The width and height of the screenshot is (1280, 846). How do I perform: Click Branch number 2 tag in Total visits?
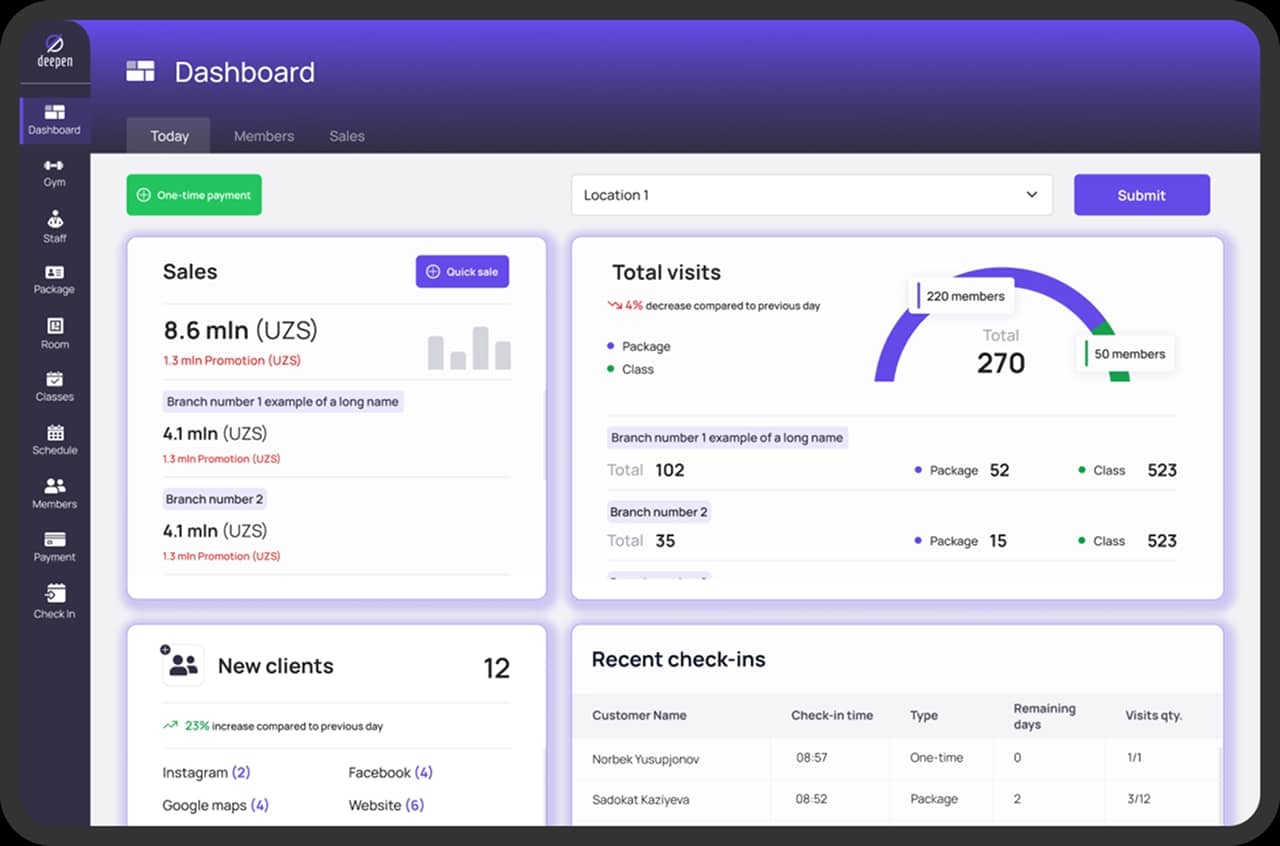pyautogui.click(x=659, y=512)
